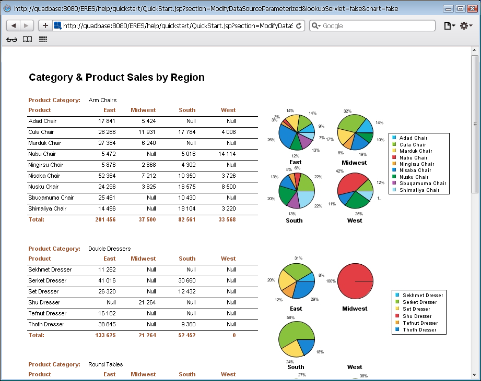The image size is (481, 381).
Task: Click the Arm Chairs West total 33 568
Action: (x=227, y=220)
